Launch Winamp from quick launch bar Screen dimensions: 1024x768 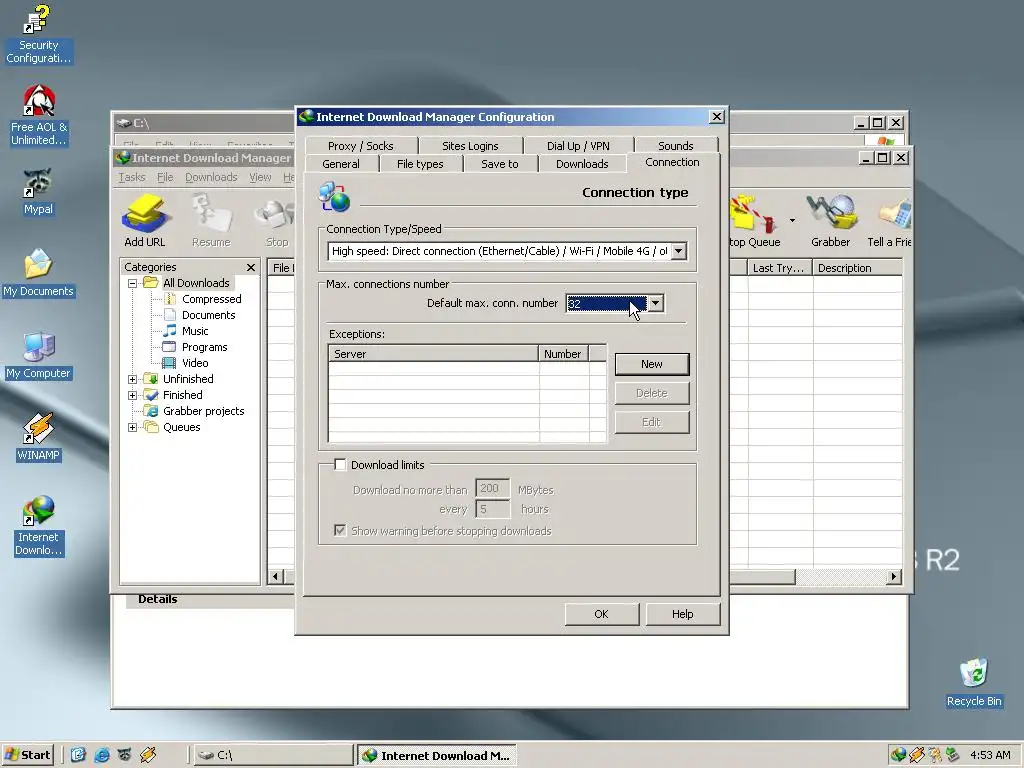click(148, 755)
